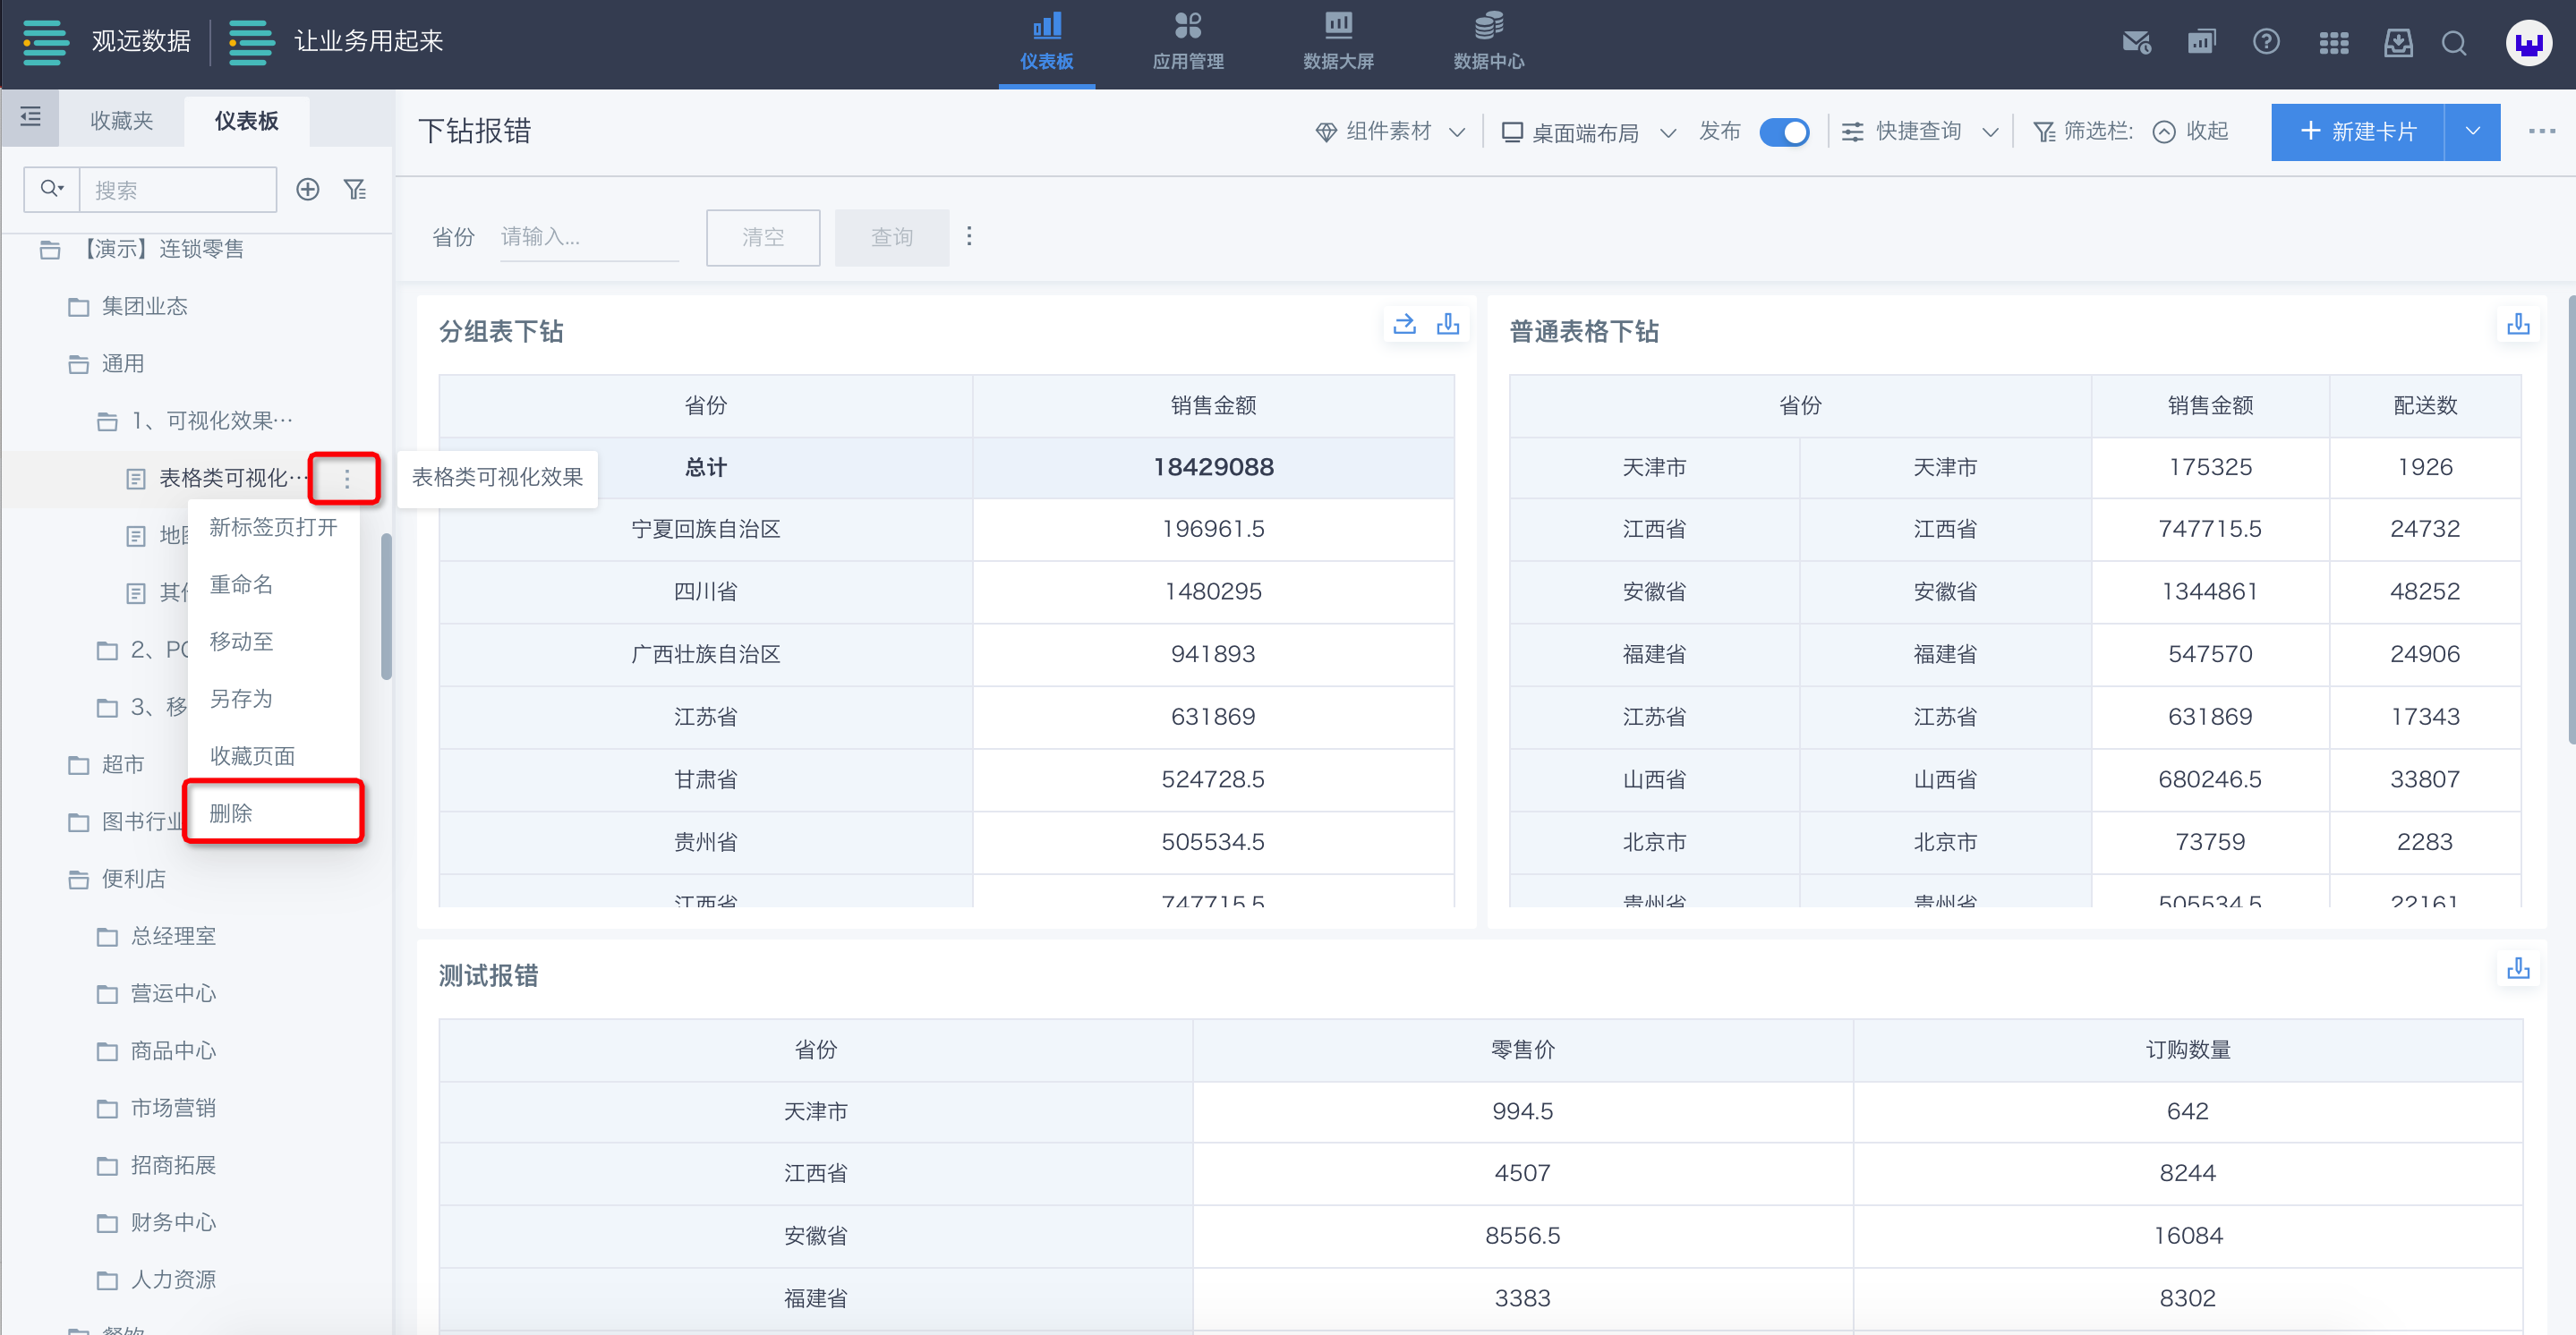Screen dimensions: 2576x1335
Task: Open 应用管理 in top navigation
Action: click(x=1187, y=42)
